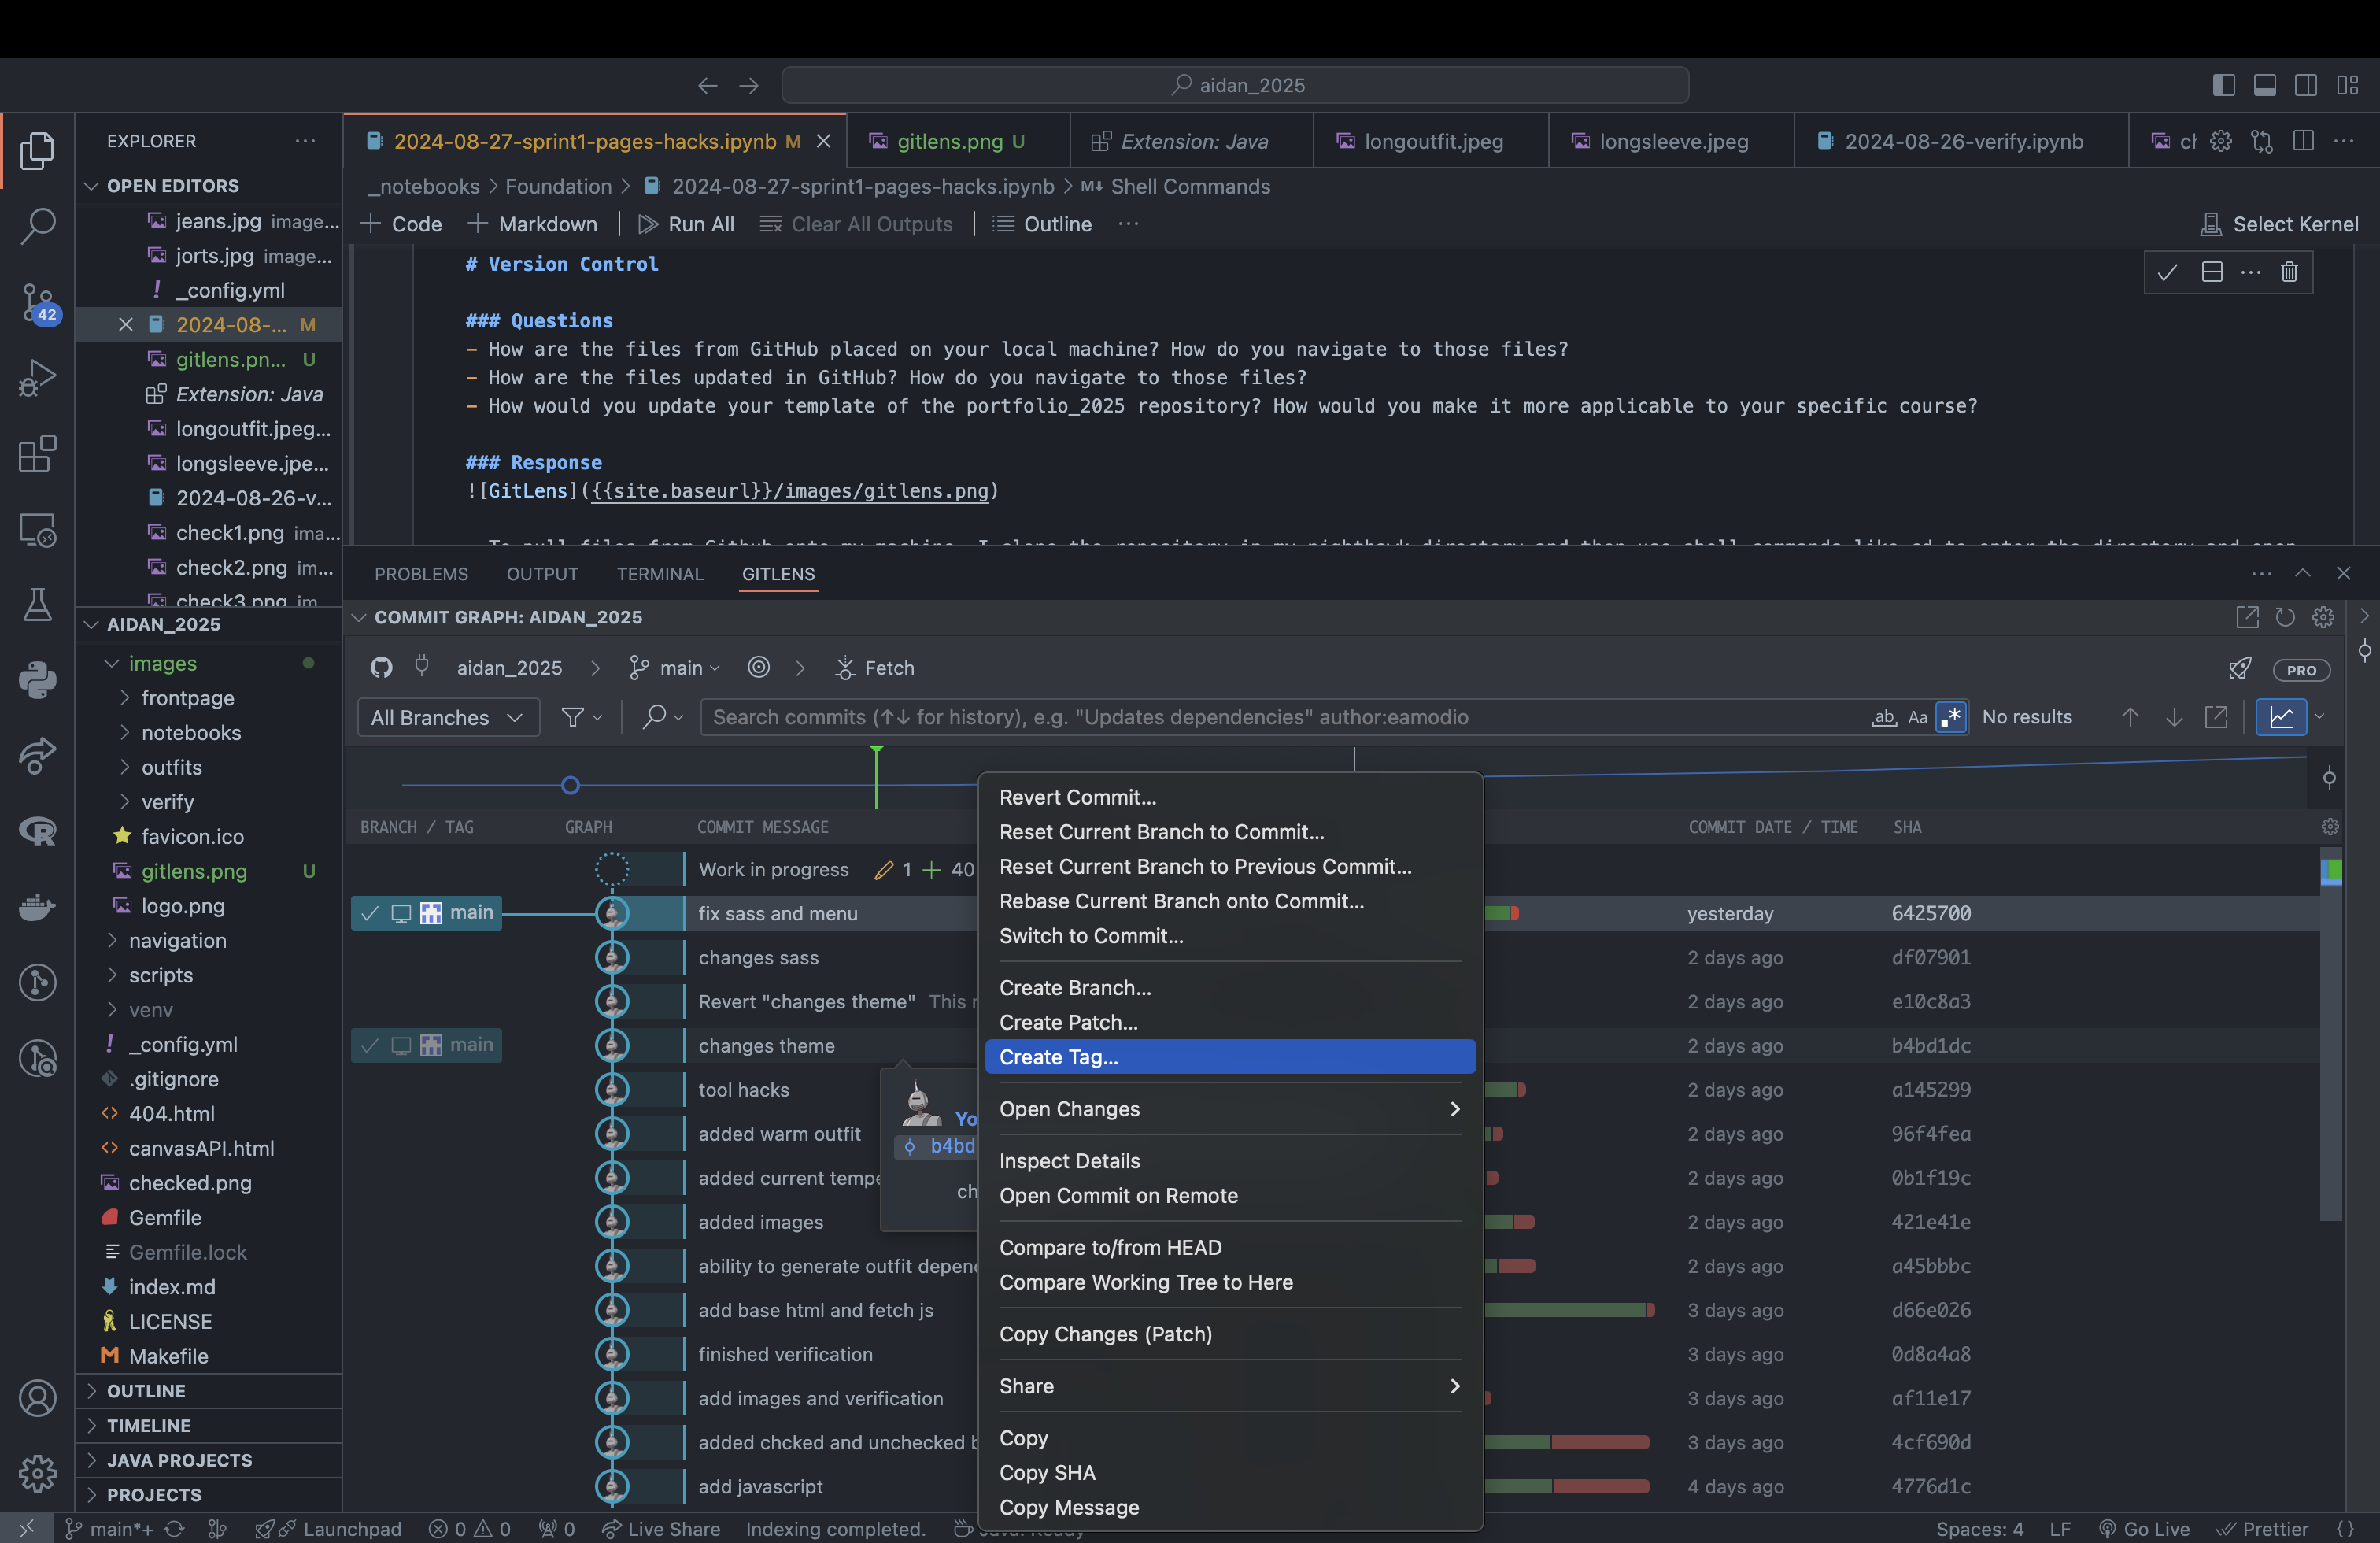Image resolution: width=2380 pixels, height=1543 pixels.
Task: Open commit graph settings gear
Action: (2323, 617)
